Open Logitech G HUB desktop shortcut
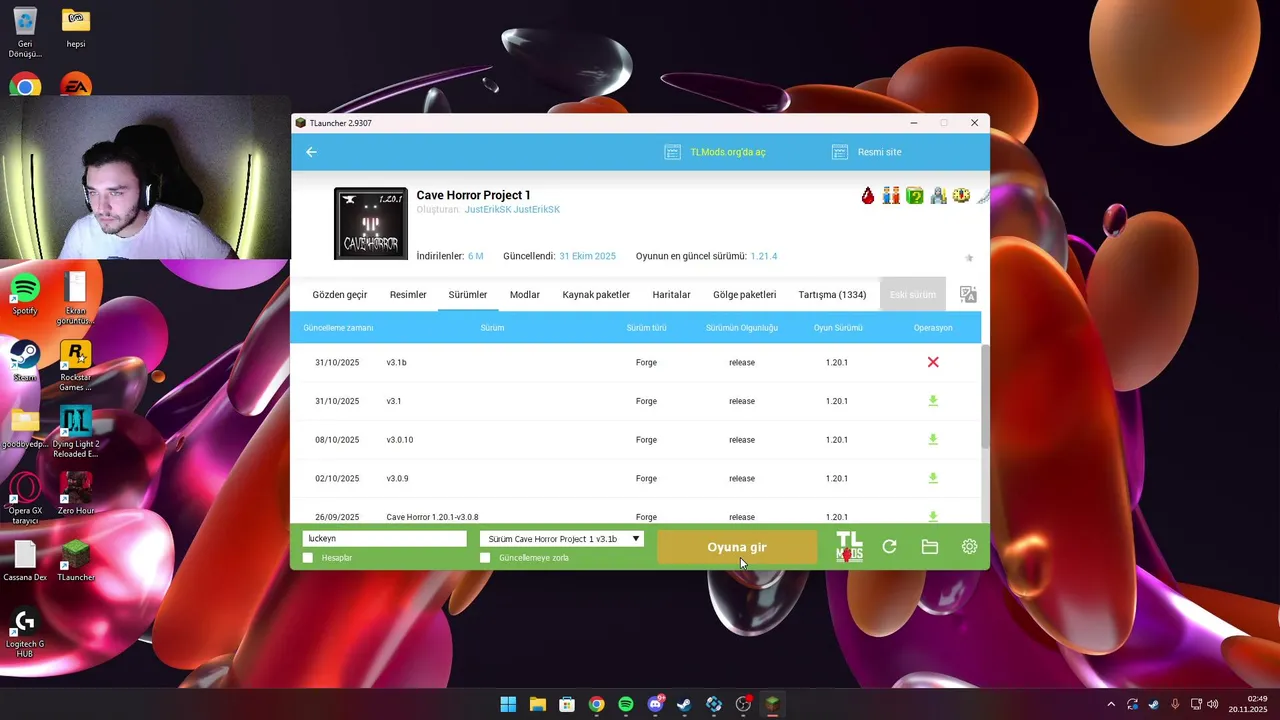The height and width of the screenshot is (720, 1280). pos(25,632)
